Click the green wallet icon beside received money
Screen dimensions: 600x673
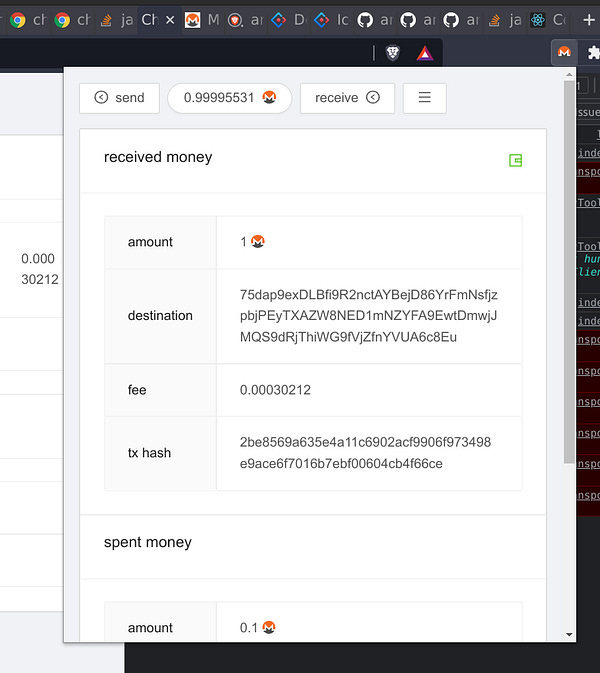[x=515, y=161]
